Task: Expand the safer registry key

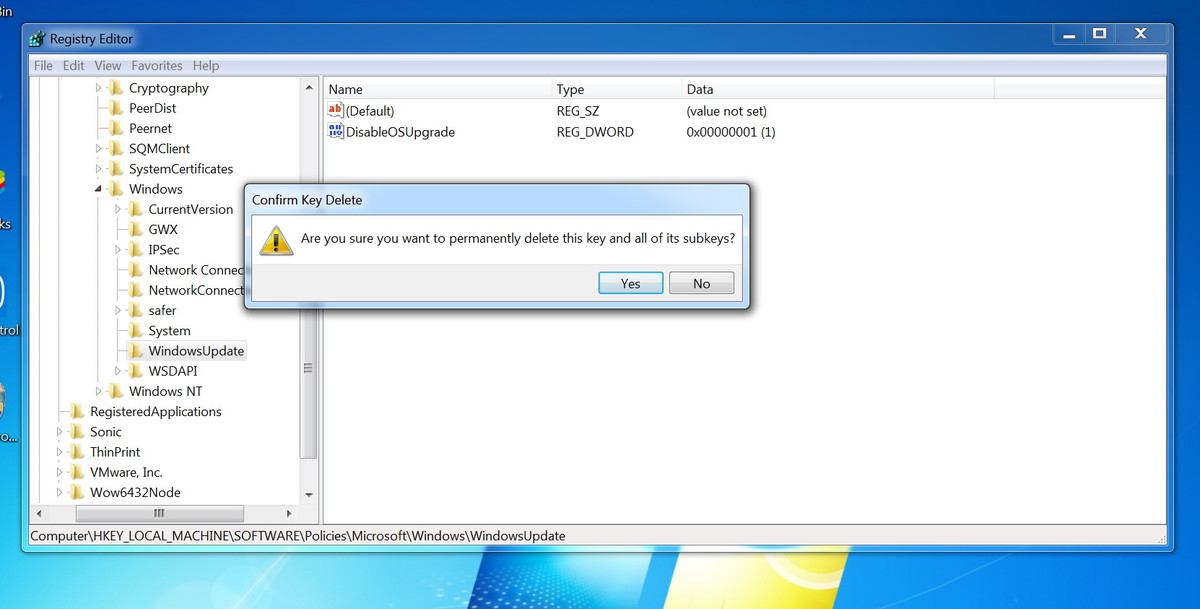Action: 116,310
